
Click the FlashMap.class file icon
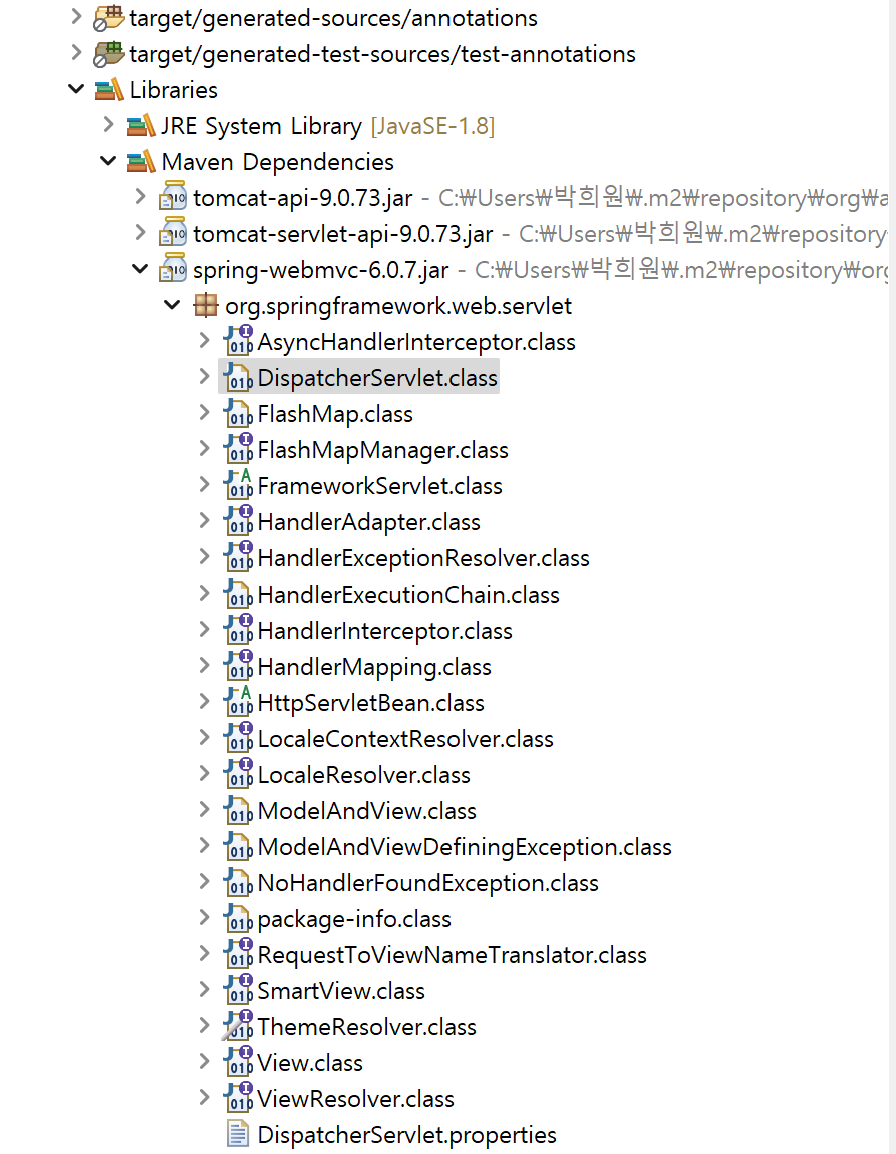[239, 414]
